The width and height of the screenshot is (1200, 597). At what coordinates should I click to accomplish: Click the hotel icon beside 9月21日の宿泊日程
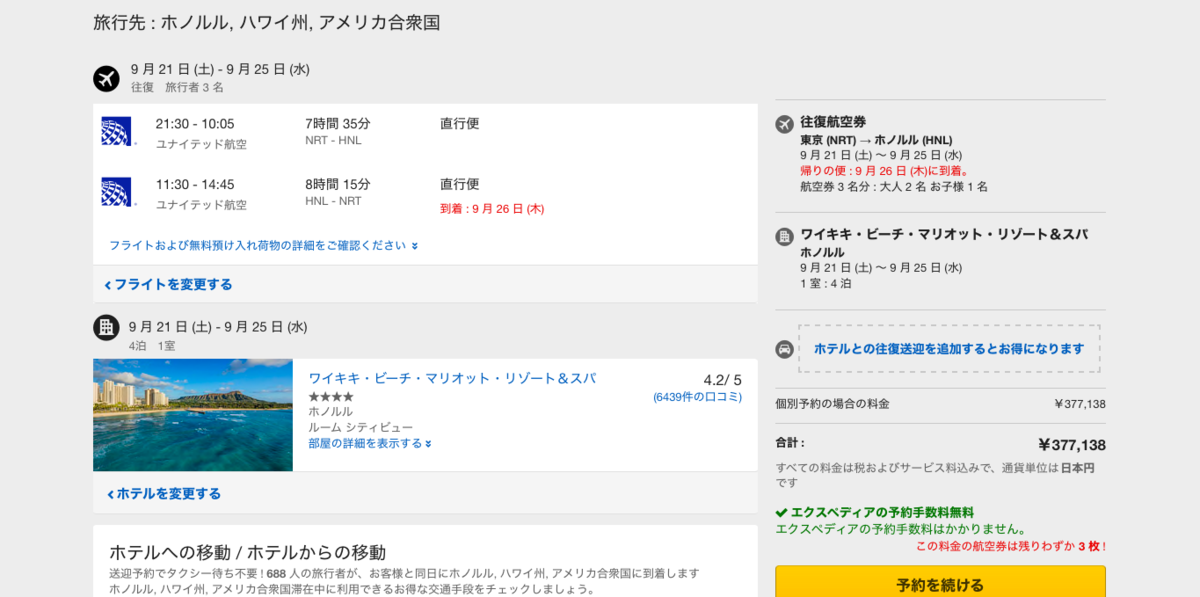pos(107,327)
